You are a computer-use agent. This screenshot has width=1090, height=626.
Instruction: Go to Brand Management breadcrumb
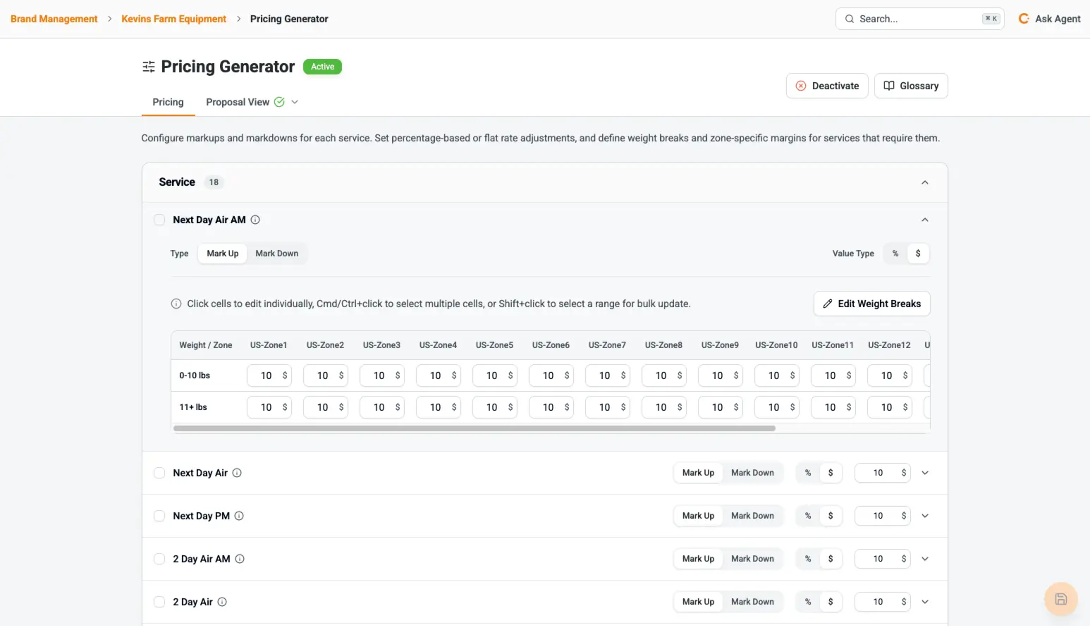[54, 19]
